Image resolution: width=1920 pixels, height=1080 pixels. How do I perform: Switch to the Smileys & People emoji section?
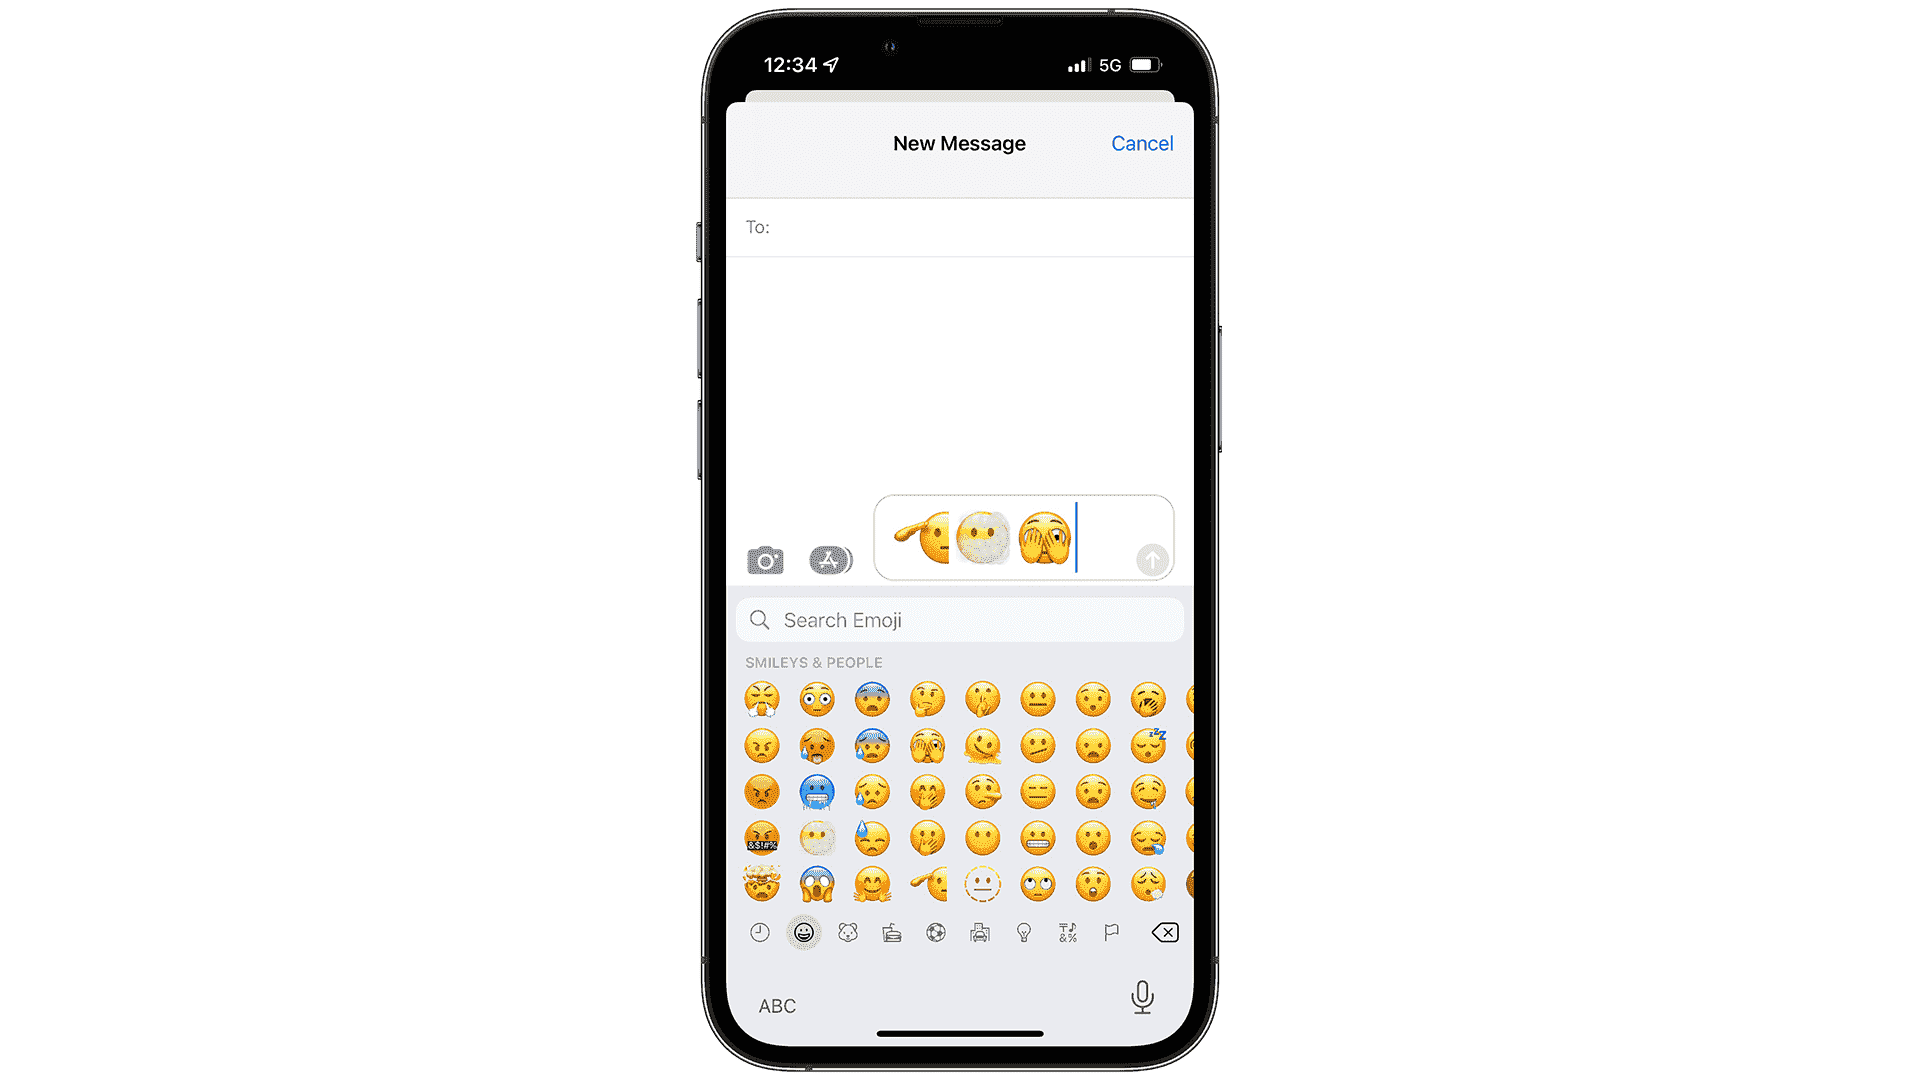coord(803,932)
